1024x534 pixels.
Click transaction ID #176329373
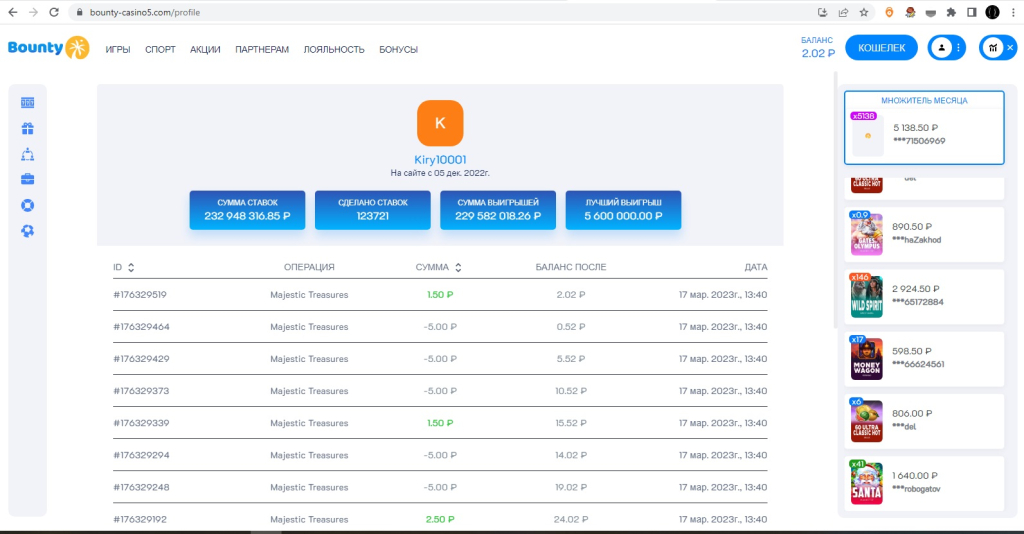pos(141,391)
